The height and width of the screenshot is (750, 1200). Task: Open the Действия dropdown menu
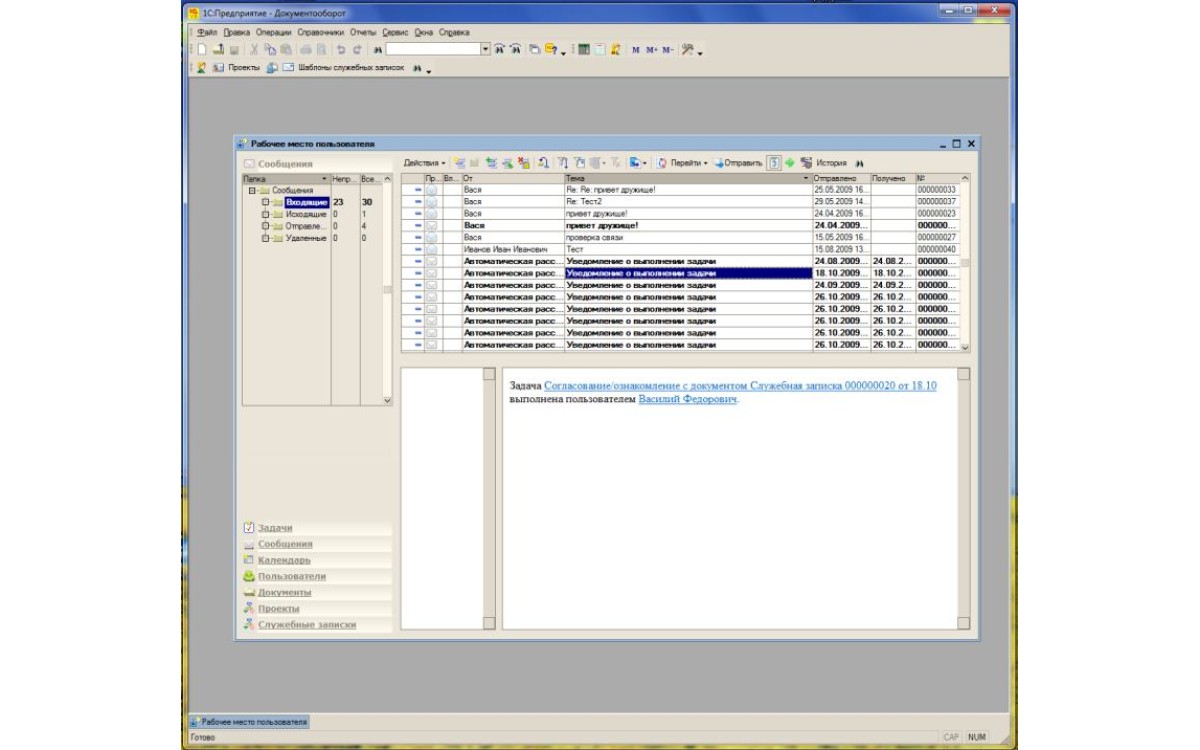coord(425,163)
